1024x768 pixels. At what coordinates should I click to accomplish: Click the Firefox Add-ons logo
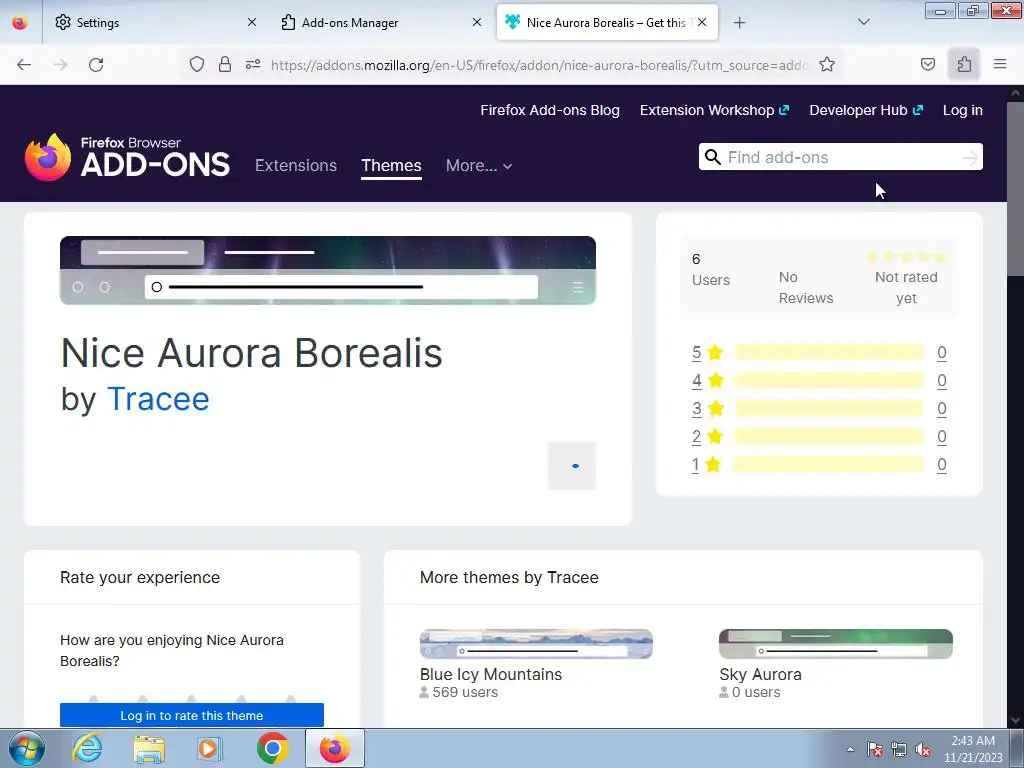click(127, 157)
